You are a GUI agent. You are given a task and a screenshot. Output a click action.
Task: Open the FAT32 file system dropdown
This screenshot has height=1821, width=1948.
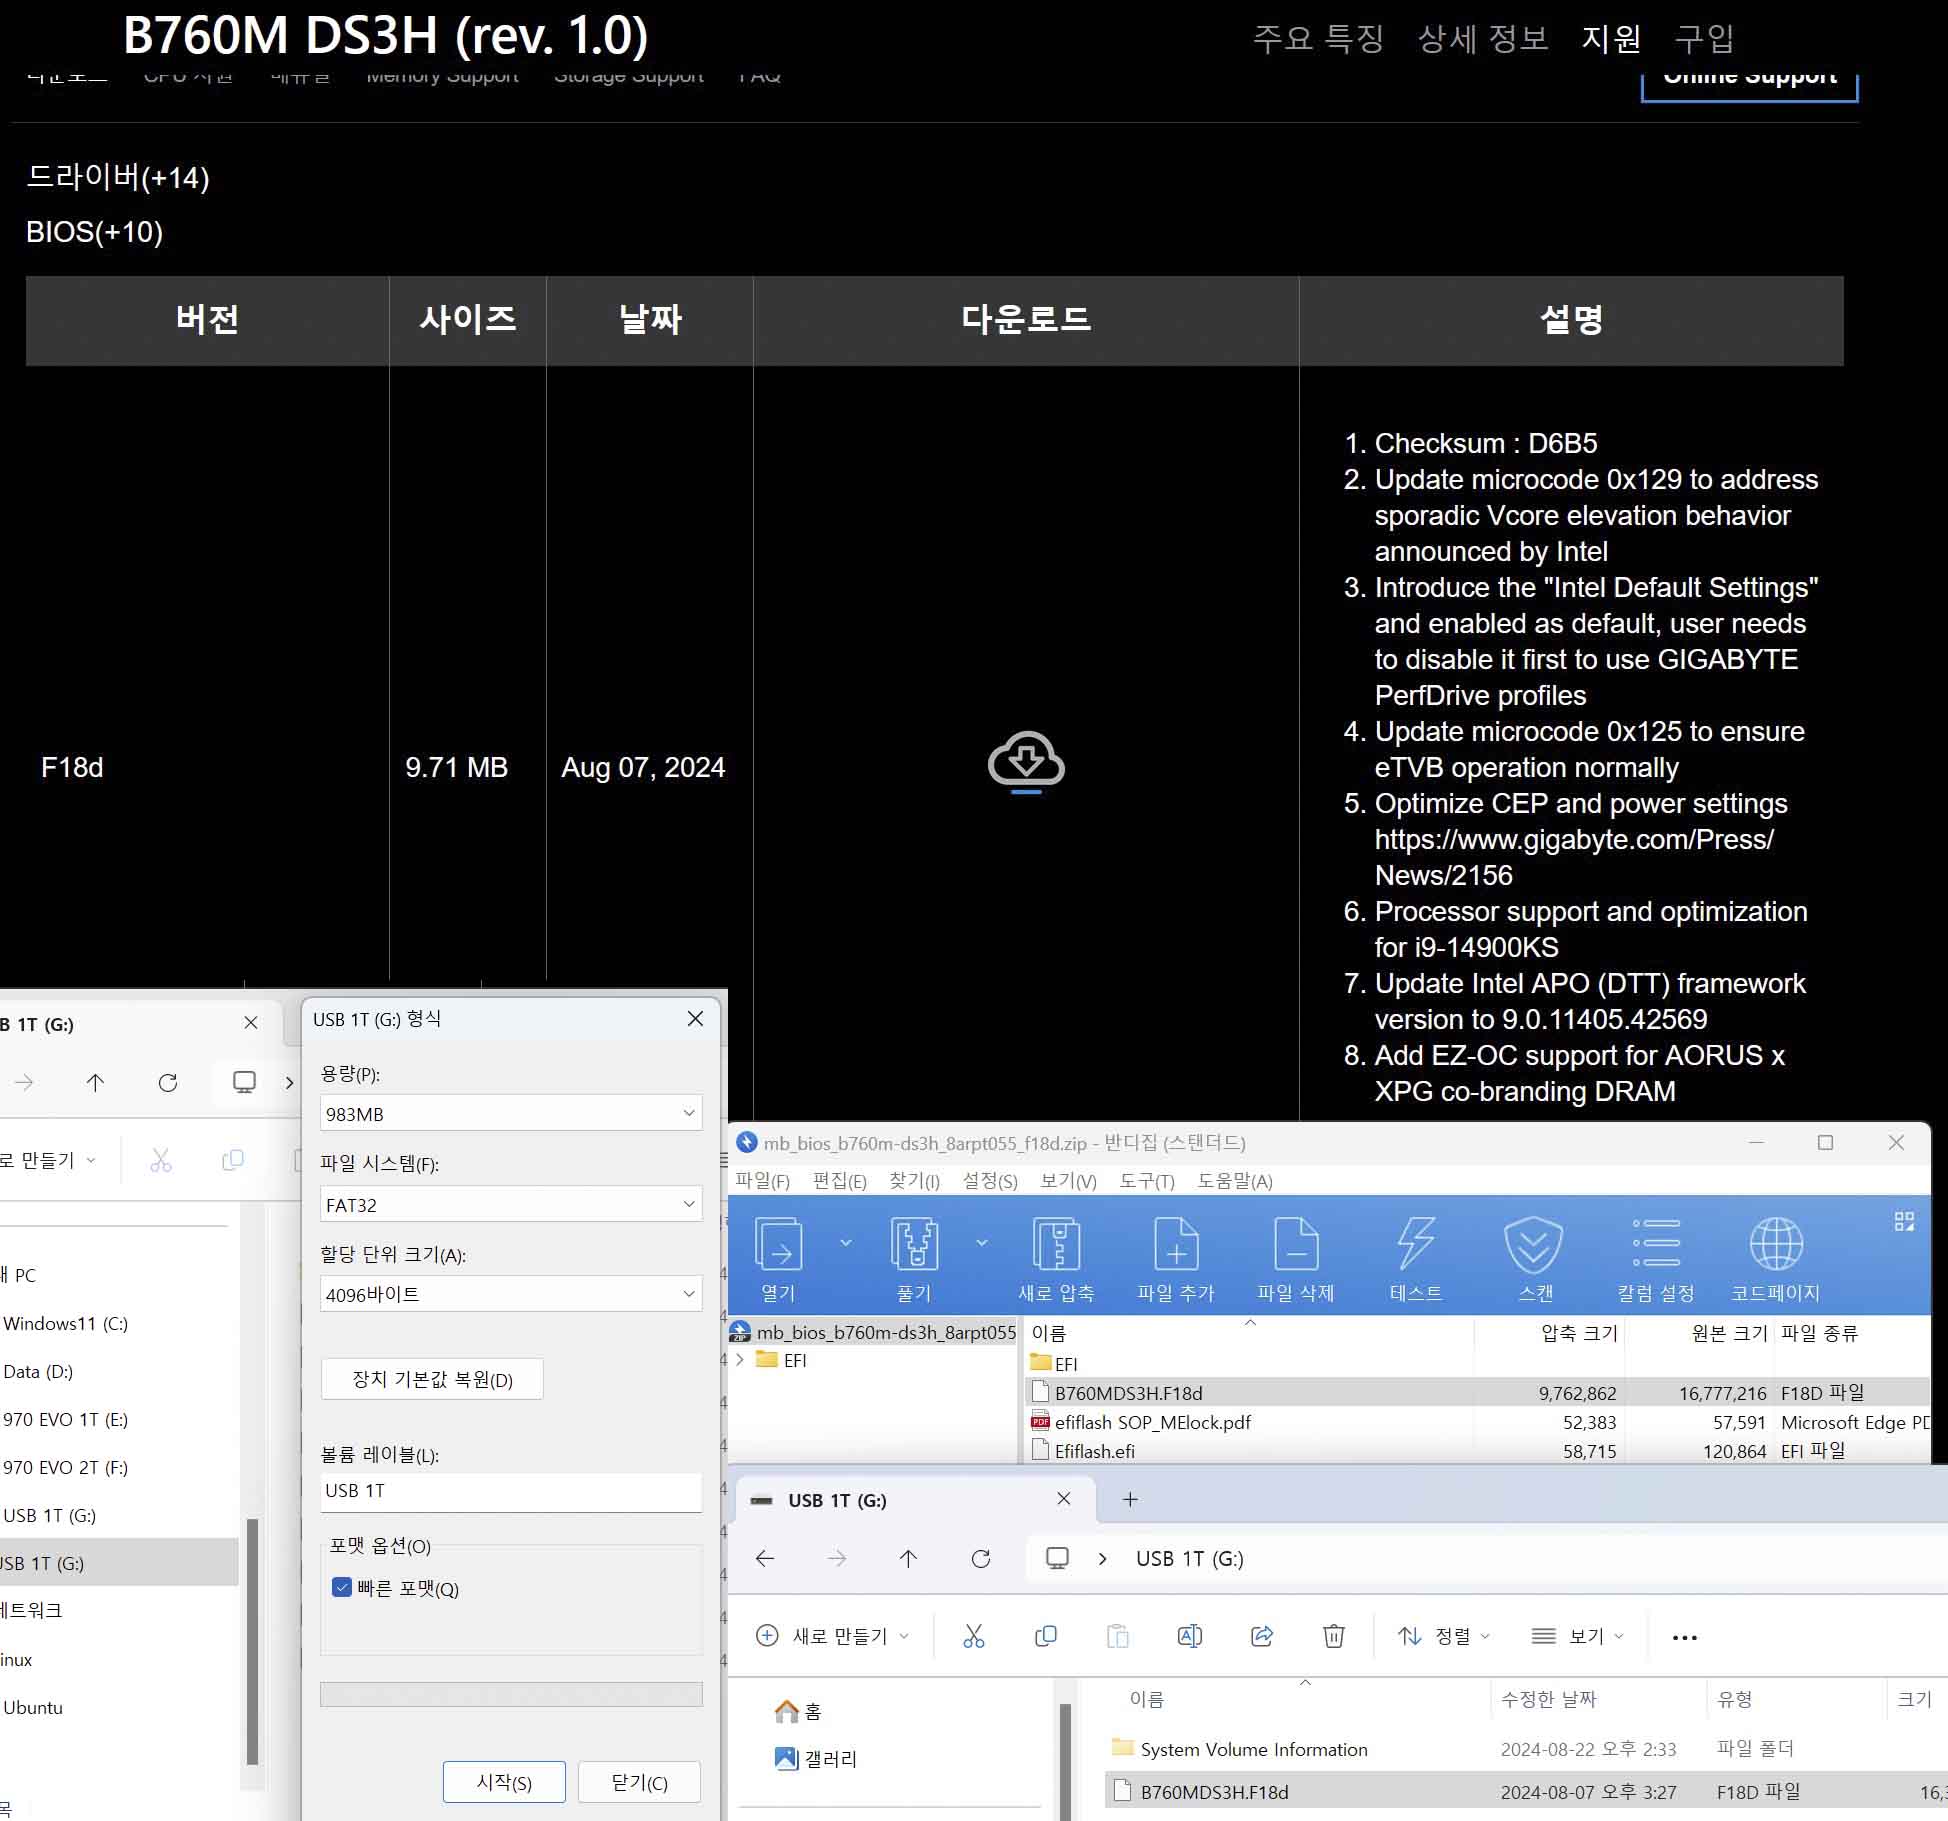coord(511,1204)
